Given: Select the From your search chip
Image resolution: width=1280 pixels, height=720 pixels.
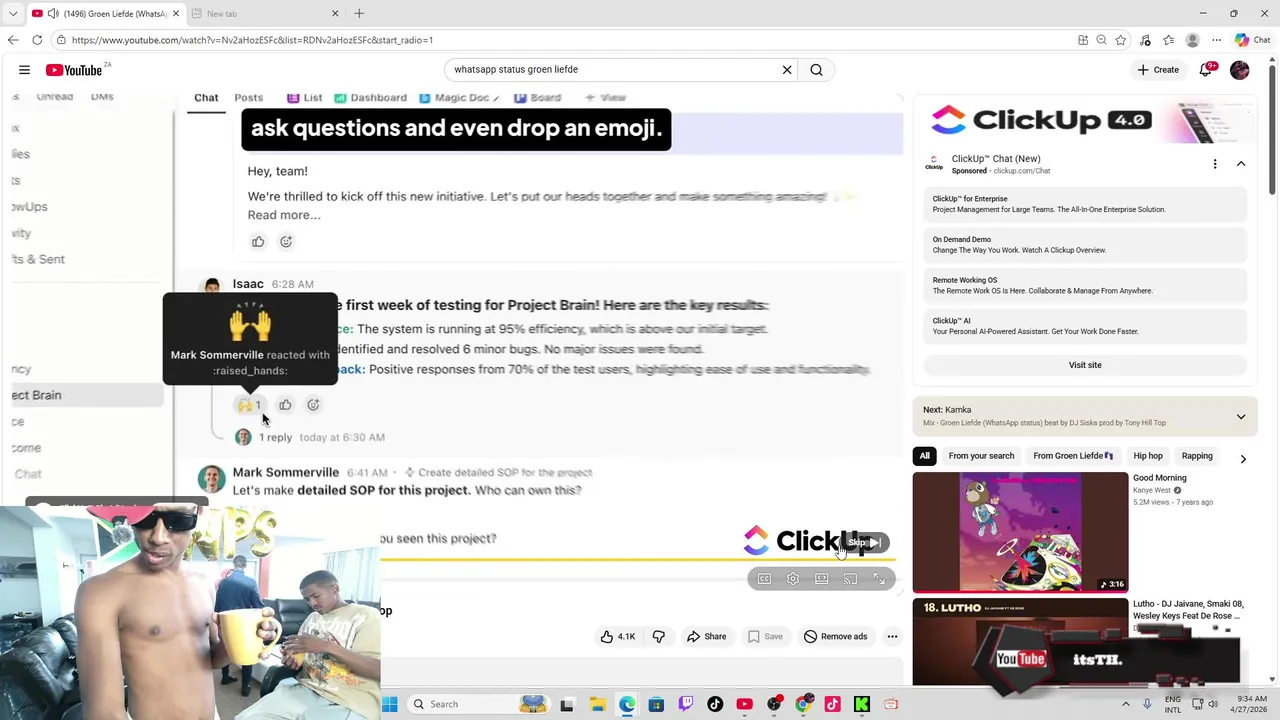Looking at the screenshot, I should pyautogui.click(x=981, y=456).
